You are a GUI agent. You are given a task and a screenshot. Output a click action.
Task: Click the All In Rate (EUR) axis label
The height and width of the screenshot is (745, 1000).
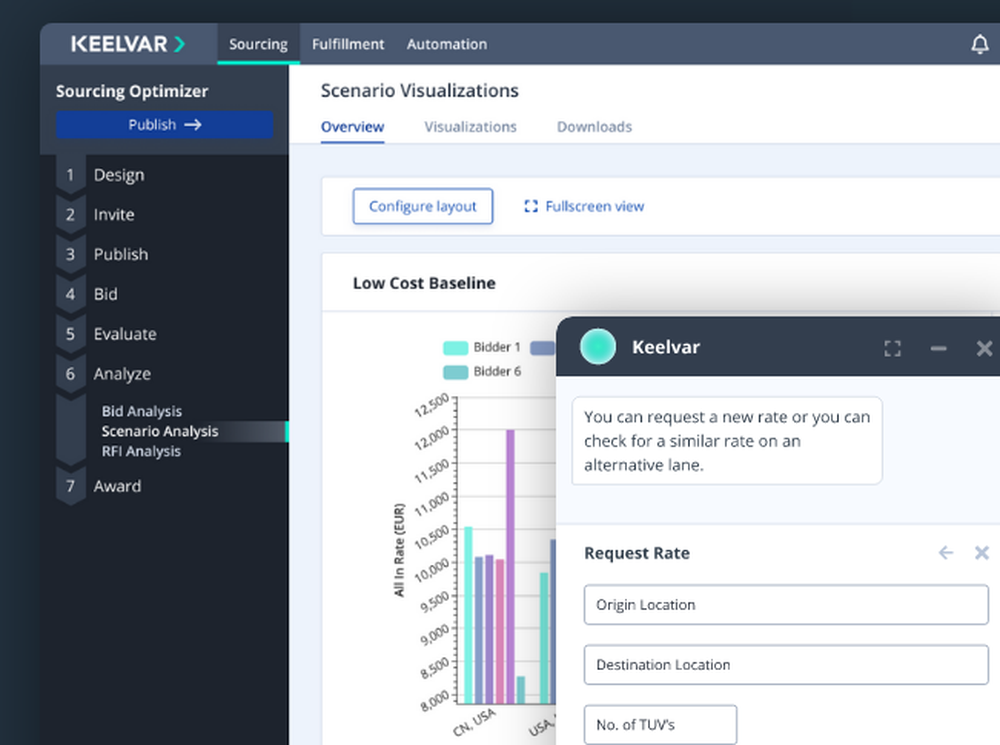(x=399, y=550)
